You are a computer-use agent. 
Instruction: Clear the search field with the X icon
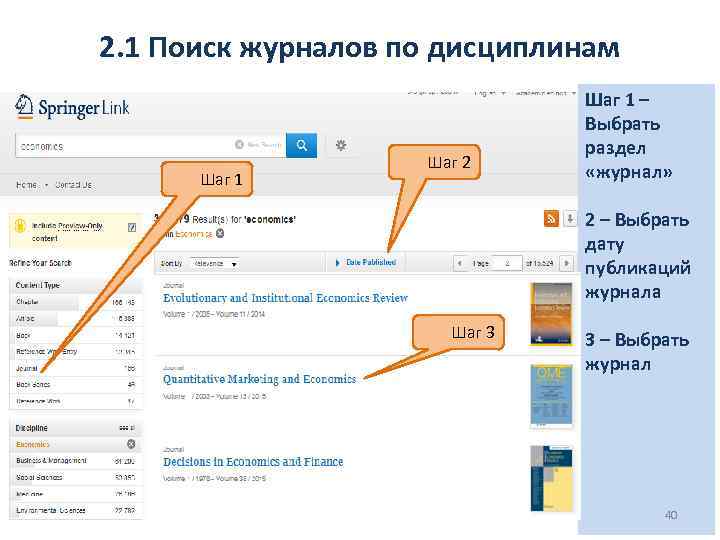coord(239,145)
